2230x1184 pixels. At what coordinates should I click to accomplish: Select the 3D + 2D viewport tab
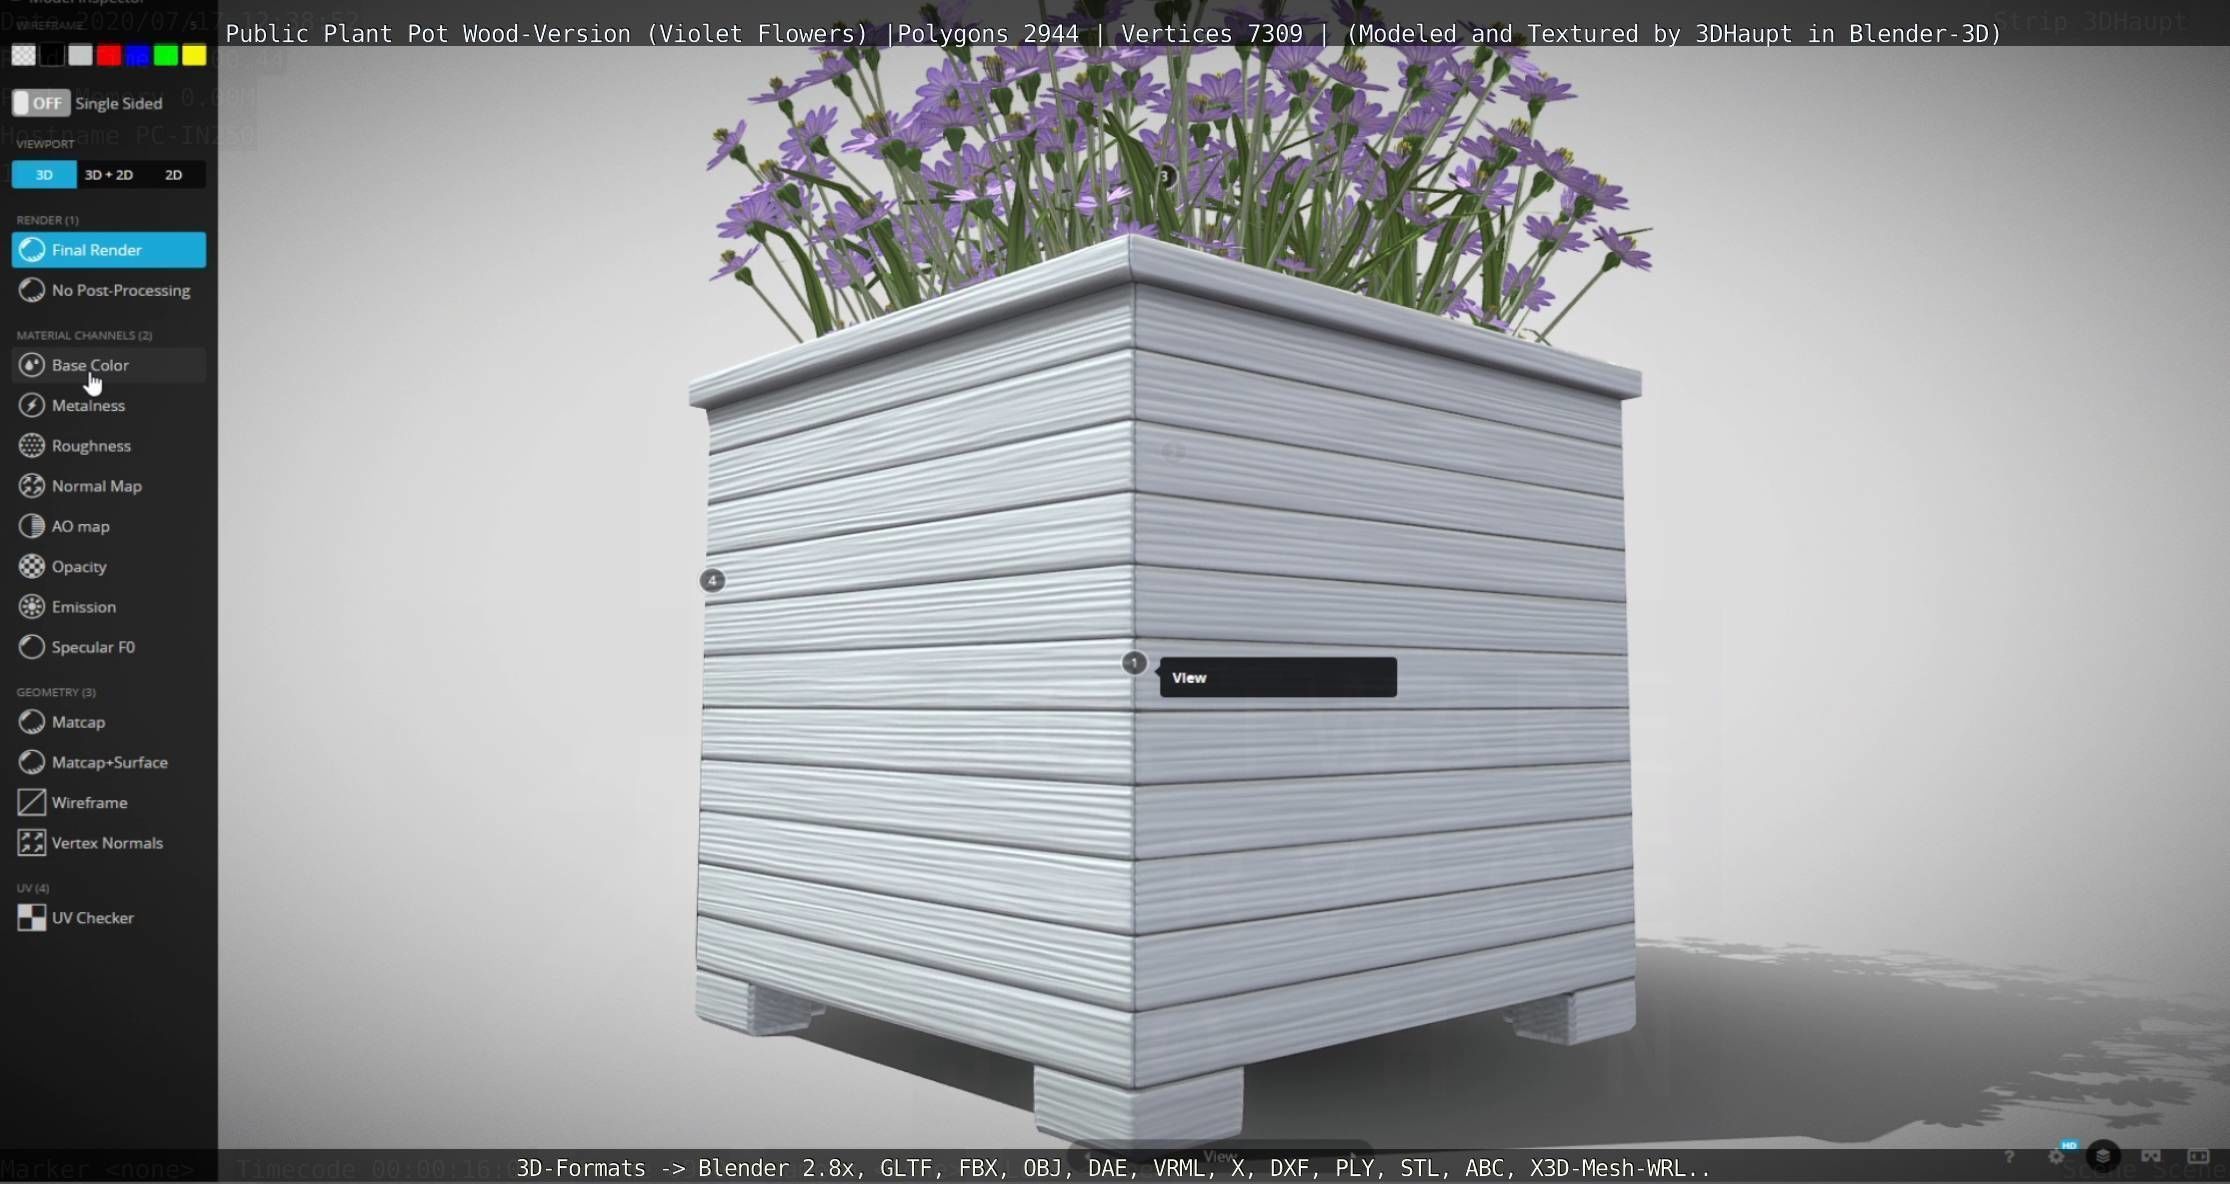109,175
